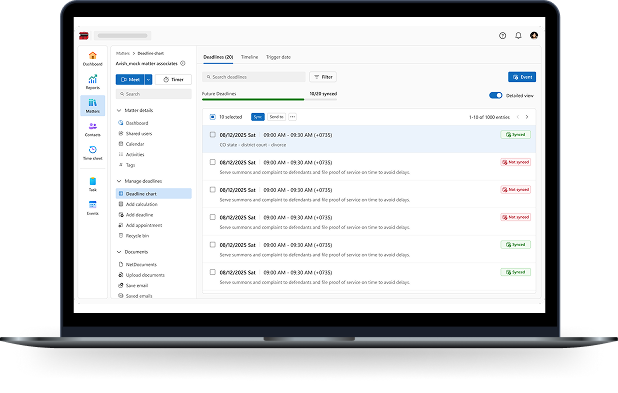Open the help question mark icon
This screenshot has height=393, width=618.
(x=503, y=35)
